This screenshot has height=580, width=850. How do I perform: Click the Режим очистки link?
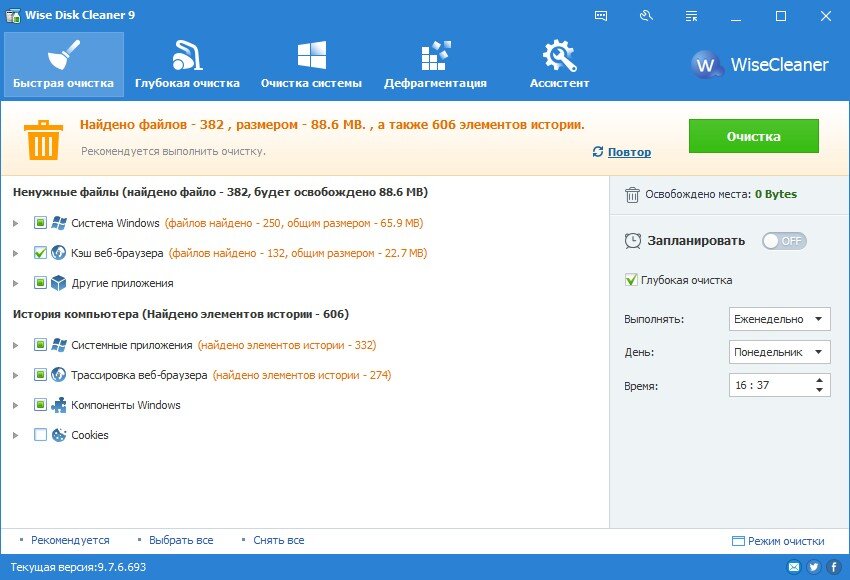(x=786, y=541)
